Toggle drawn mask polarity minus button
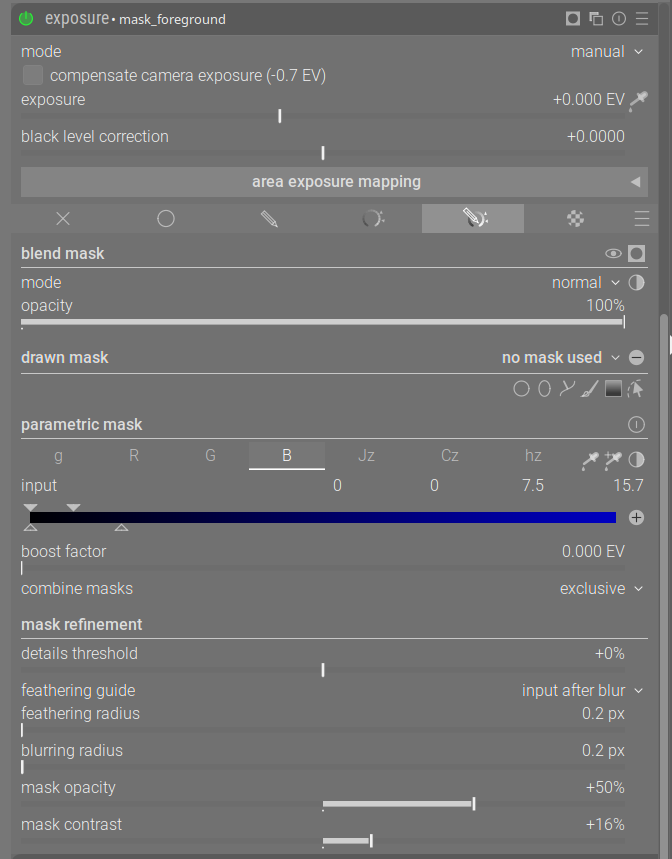The height and width of the screenshot is (859, 672). [637, 358]
